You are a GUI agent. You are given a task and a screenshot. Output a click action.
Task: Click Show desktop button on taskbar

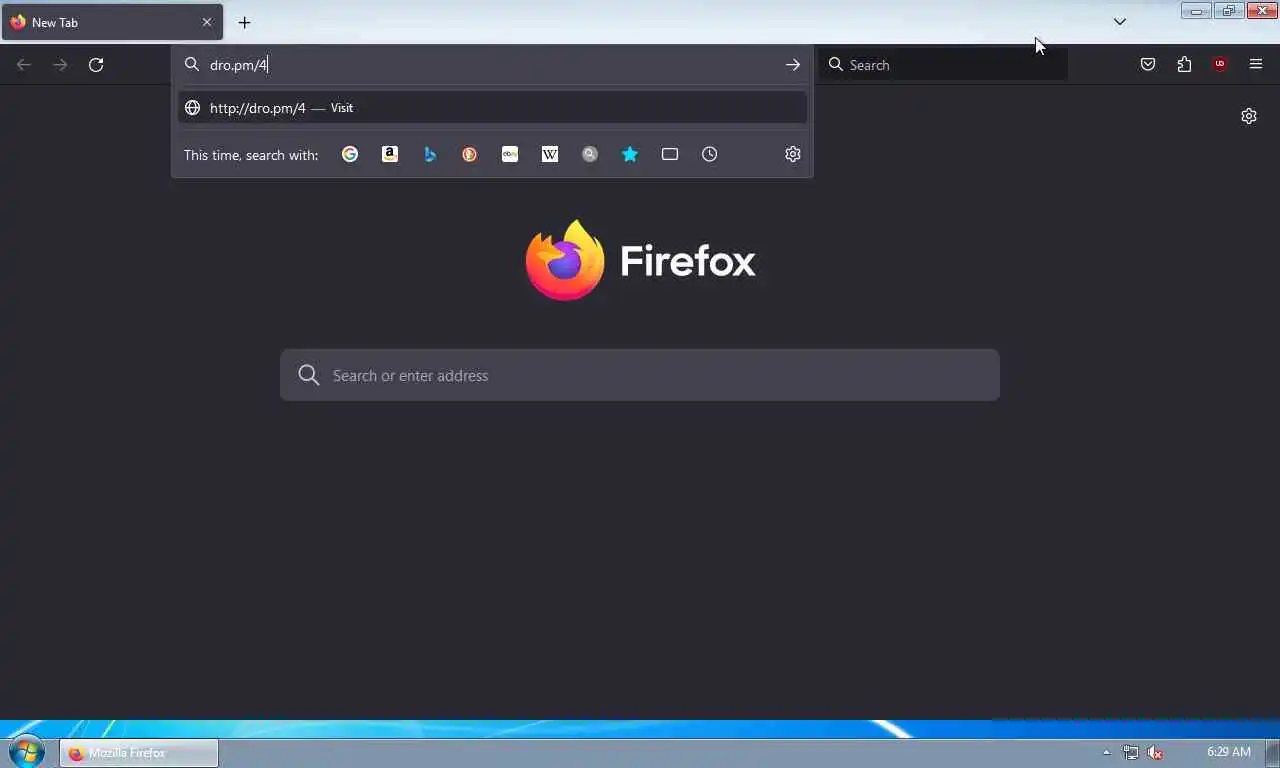pos(1273,753)
